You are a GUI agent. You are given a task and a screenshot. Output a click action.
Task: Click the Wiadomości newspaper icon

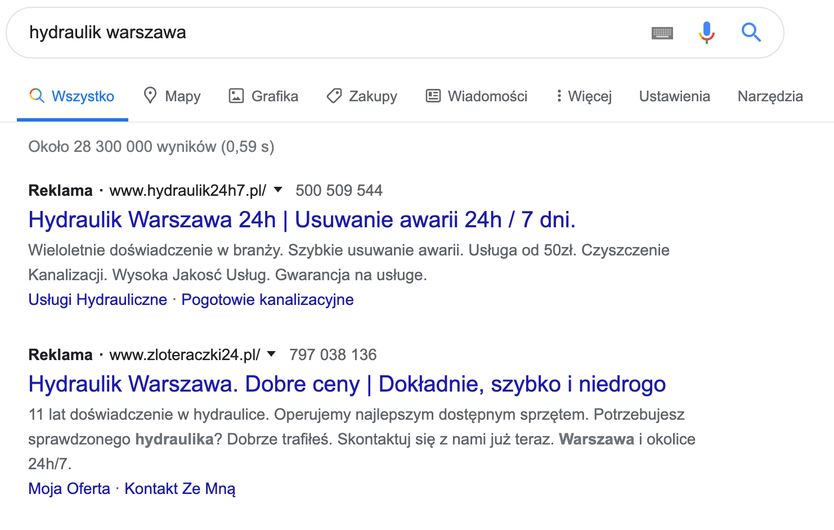coord(433,96)
